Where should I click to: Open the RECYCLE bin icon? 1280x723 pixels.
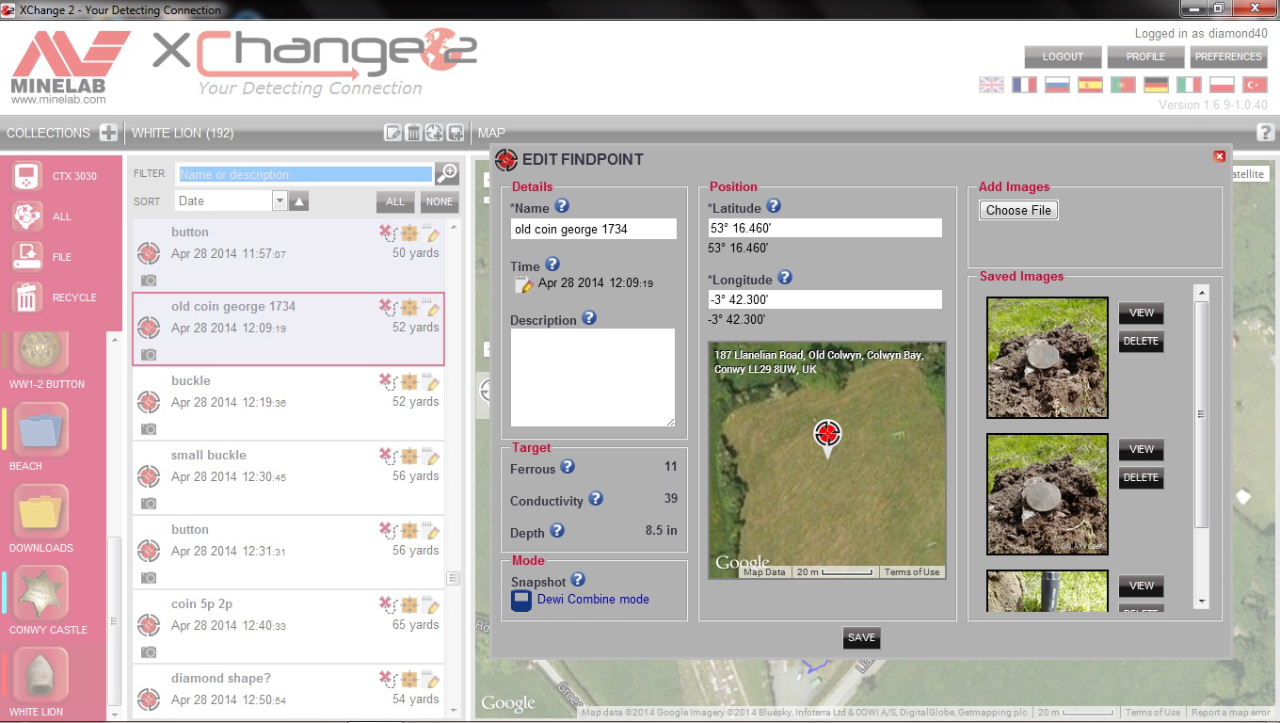27,297
